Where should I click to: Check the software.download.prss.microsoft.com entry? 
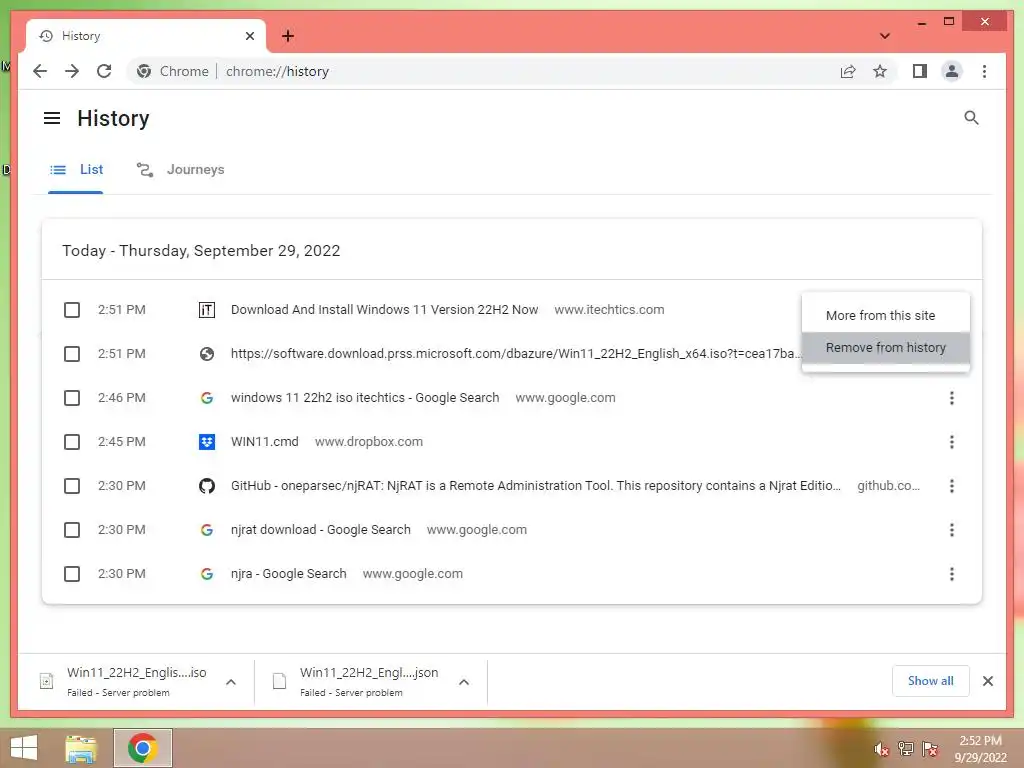click(72, 354)
